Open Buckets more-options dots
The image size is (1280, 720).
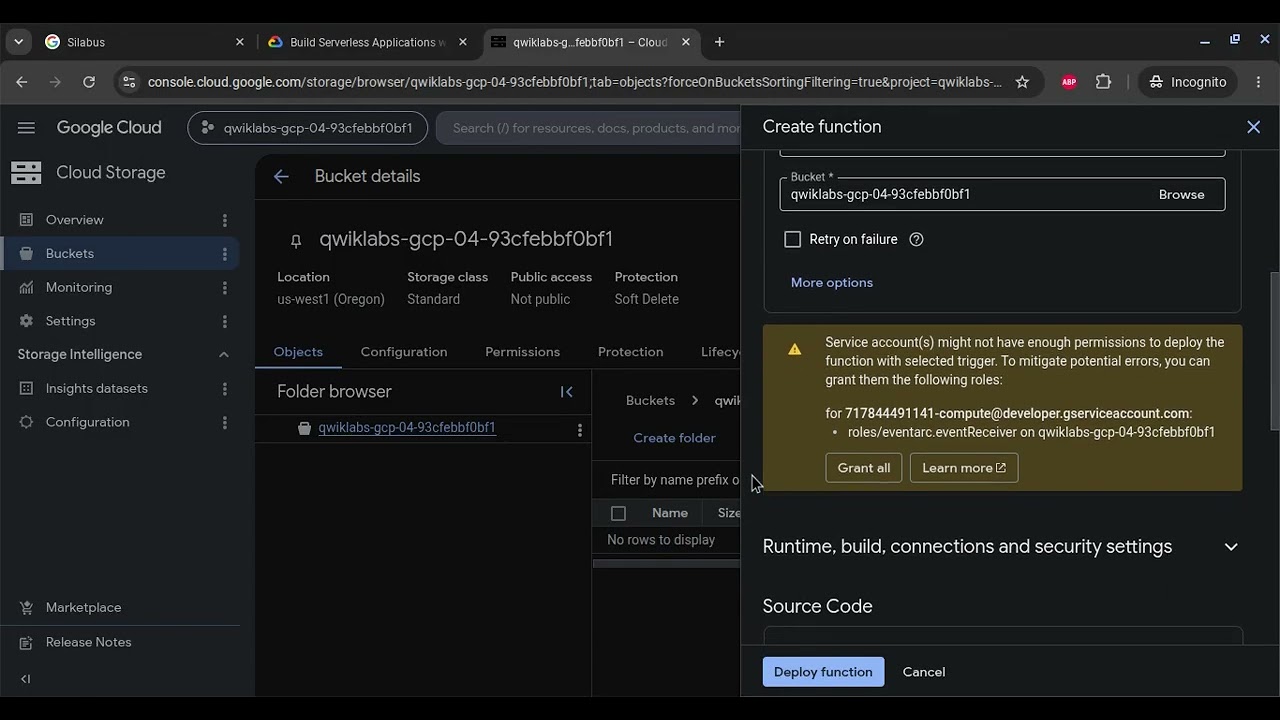(x=224, y=254)
